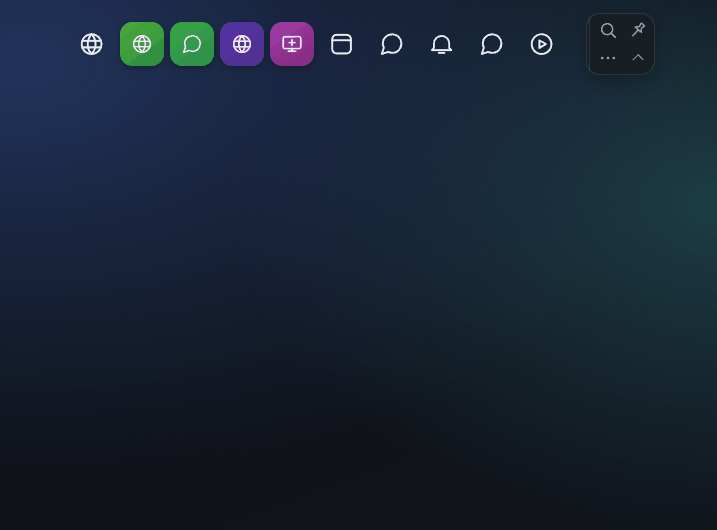Start playback with the circled play icon
The image size is (717, 530).
[541, 44]
